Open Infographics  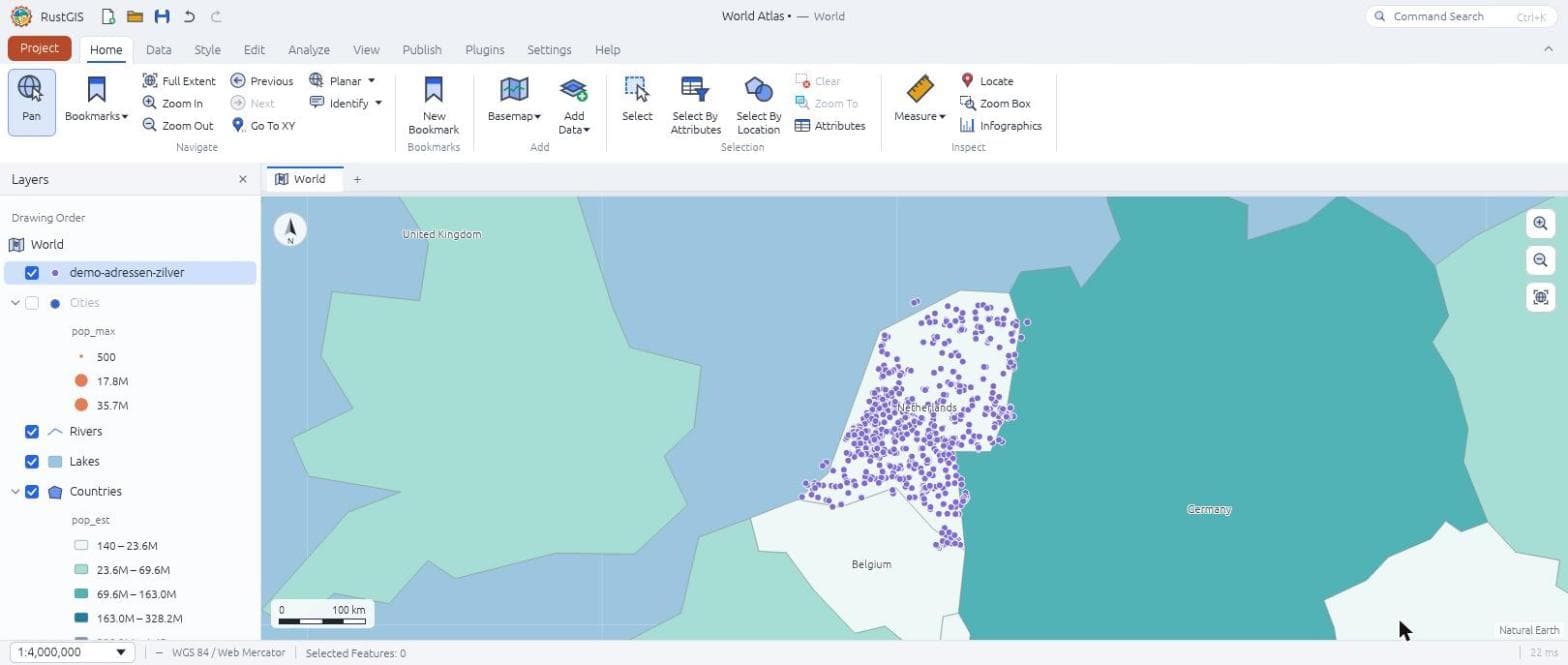[x=1001, y=126]
